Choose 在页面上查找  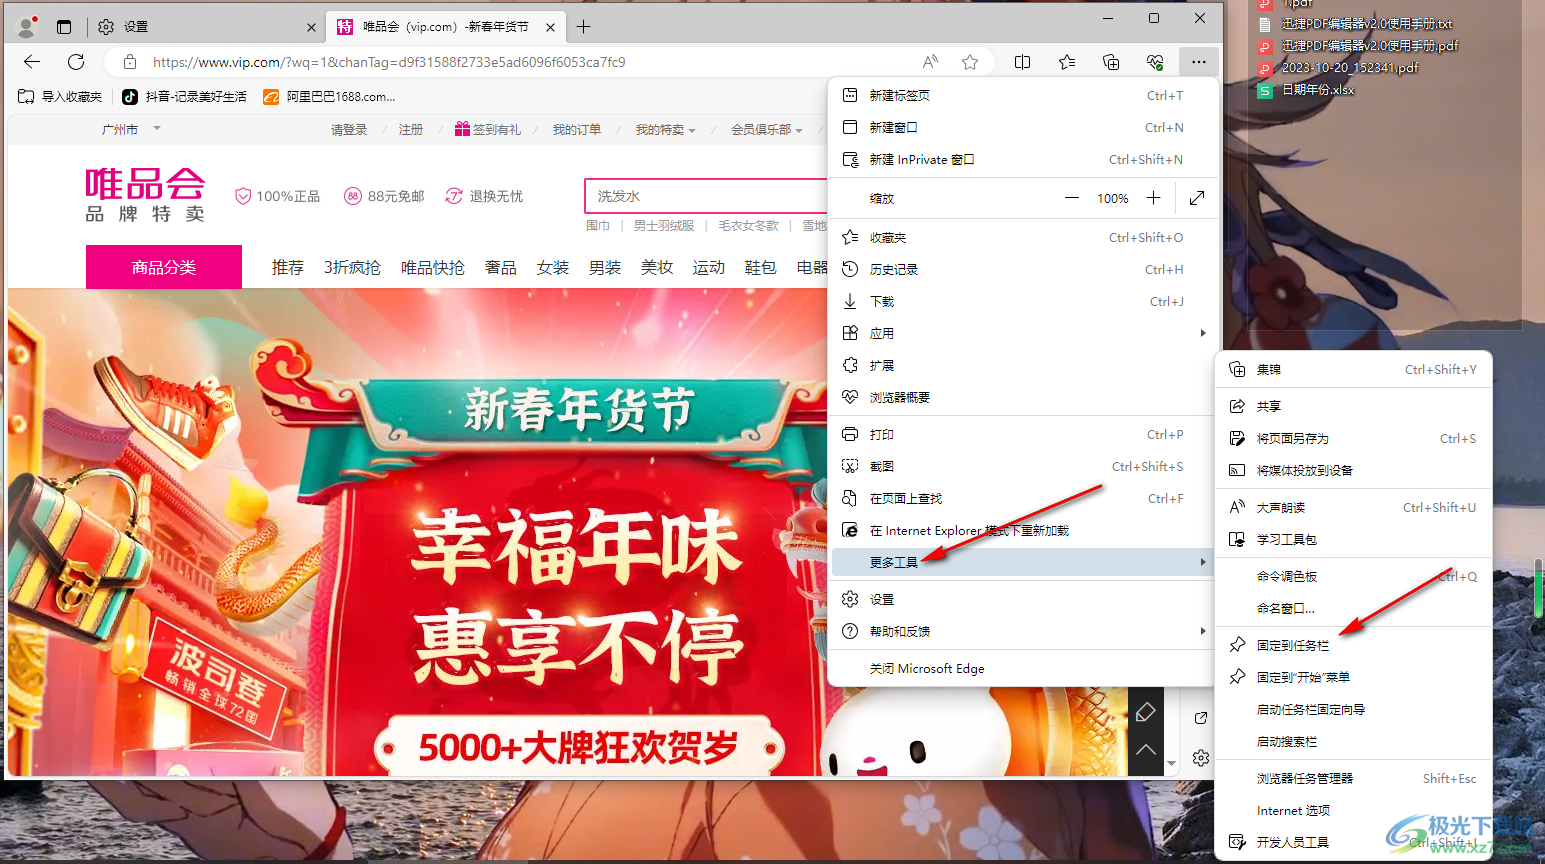click(1023, 498)
